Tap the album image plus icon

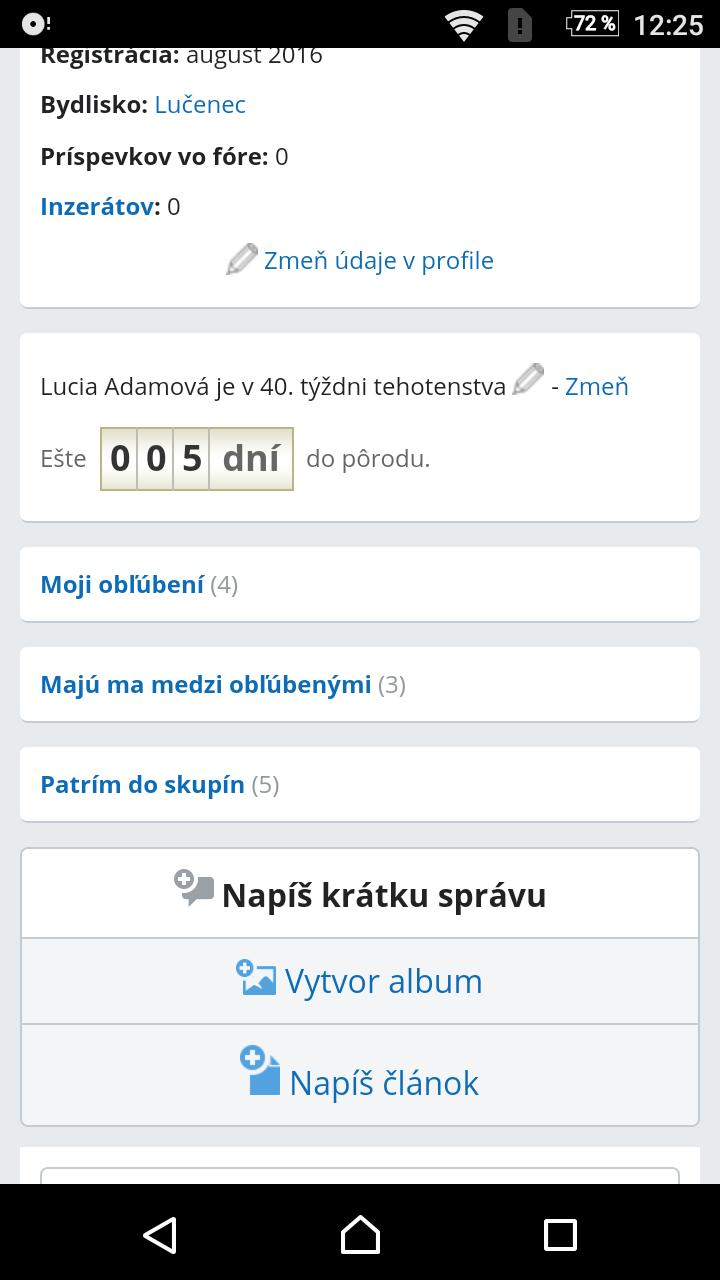(x=256, y=977)
